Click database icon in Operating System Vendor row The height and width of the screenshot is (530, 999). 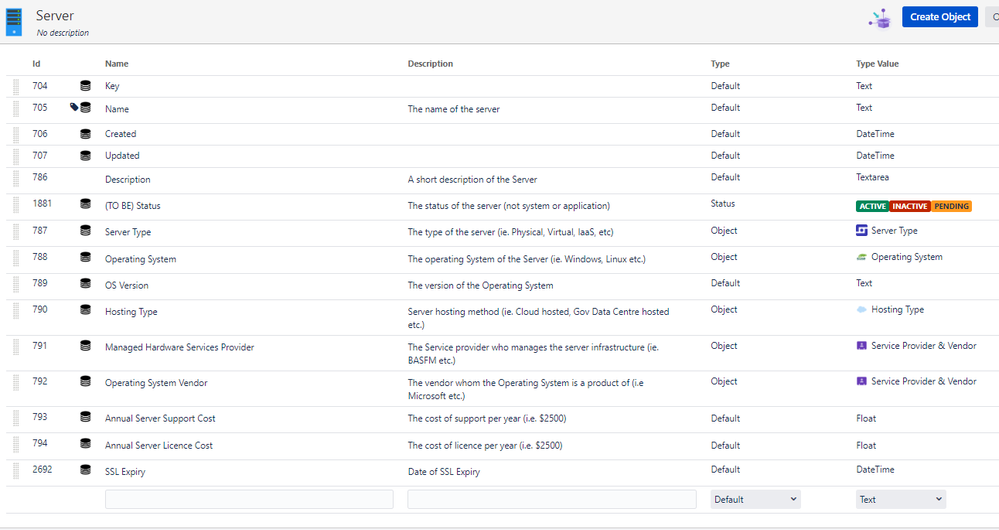(85, 382)
